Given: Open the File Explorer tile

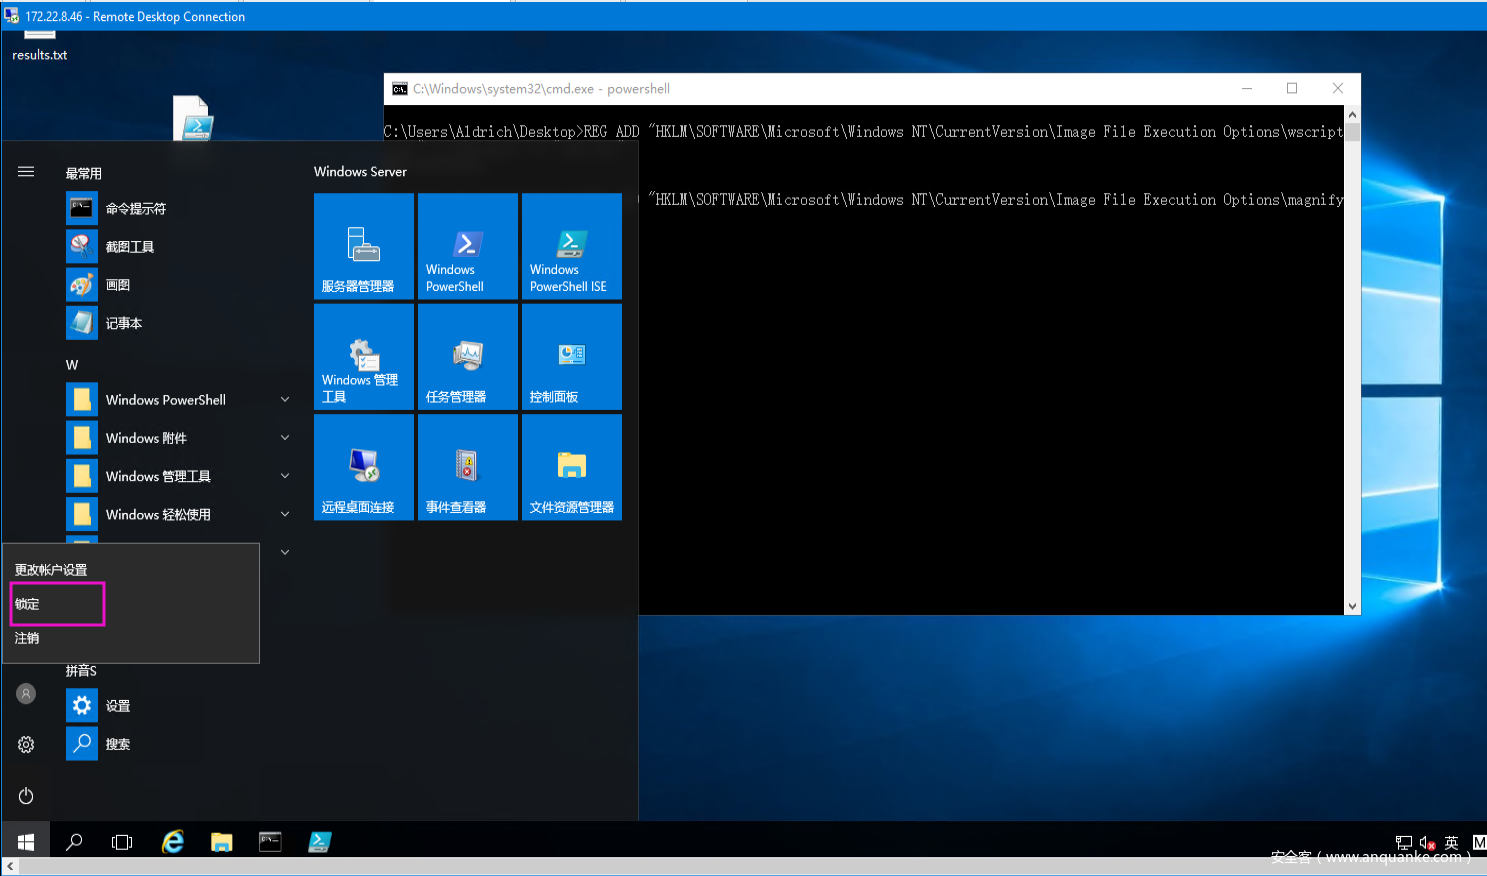Looking at the screenshot, I should (571, 467).
